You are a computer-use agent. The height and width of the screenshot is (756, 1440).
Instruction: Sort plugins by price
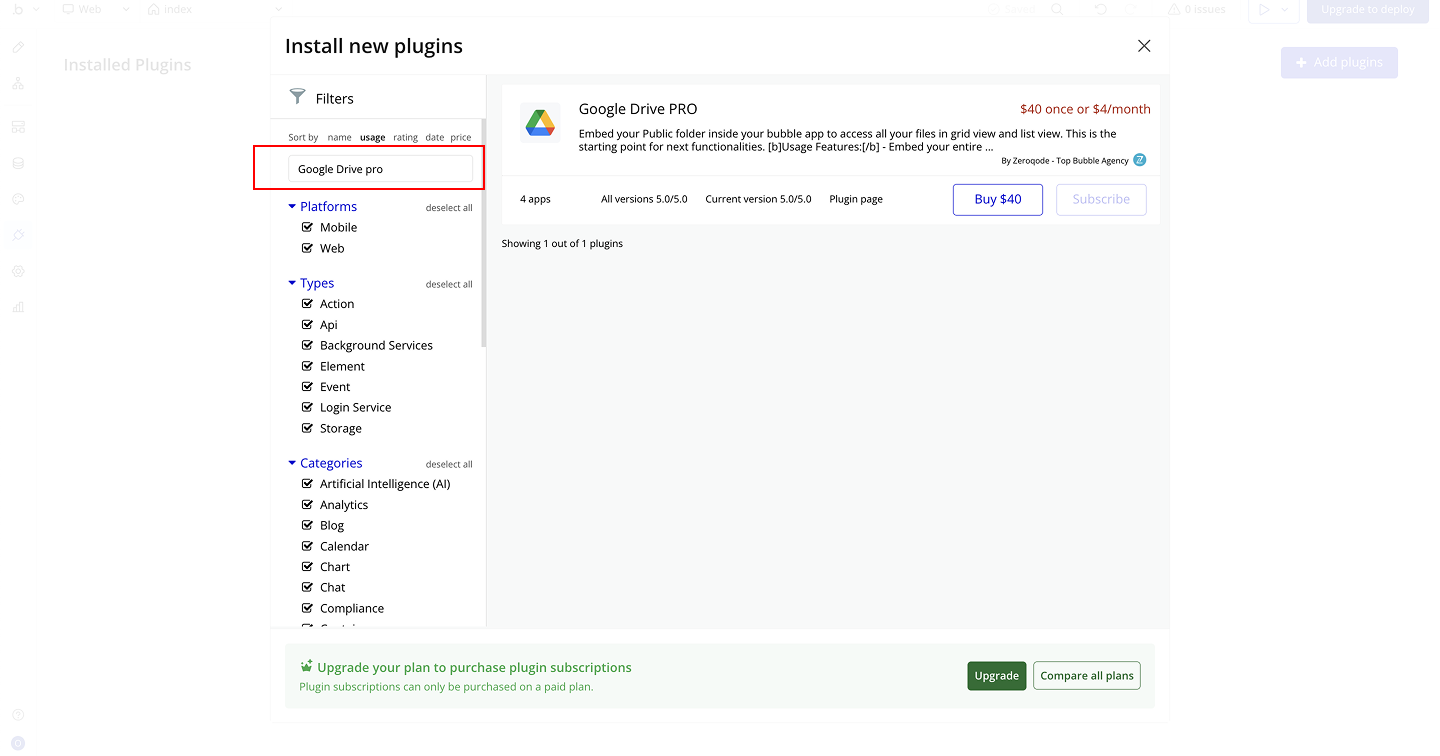(460, 138)
